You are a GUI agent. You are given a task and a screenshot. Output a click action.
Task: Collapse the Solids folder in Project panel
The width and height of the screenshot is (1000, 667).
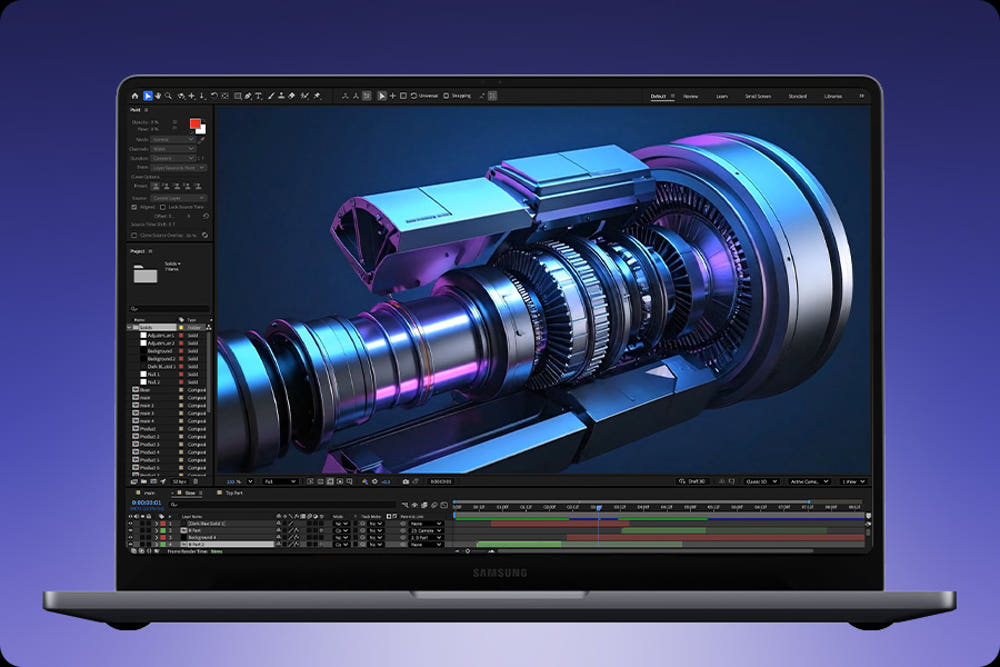(129, 327)
